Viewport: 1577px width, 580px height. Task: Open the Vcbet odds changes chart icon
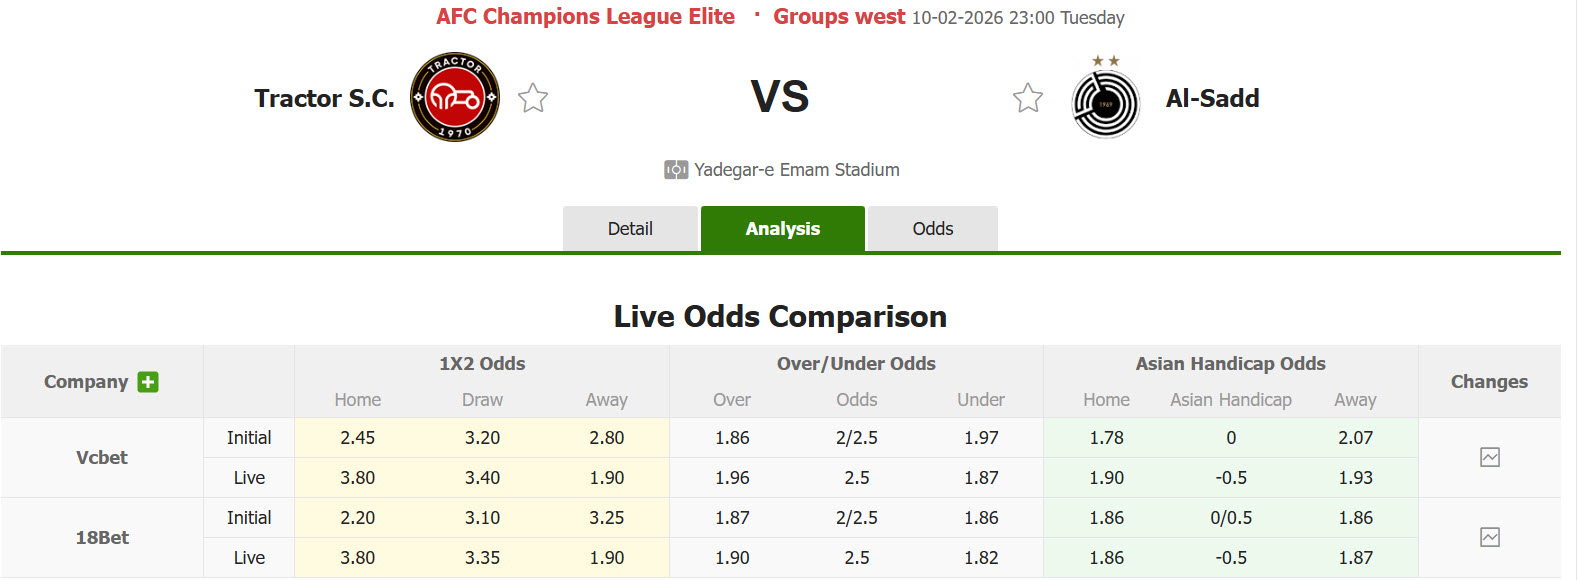pos(1489,457)
